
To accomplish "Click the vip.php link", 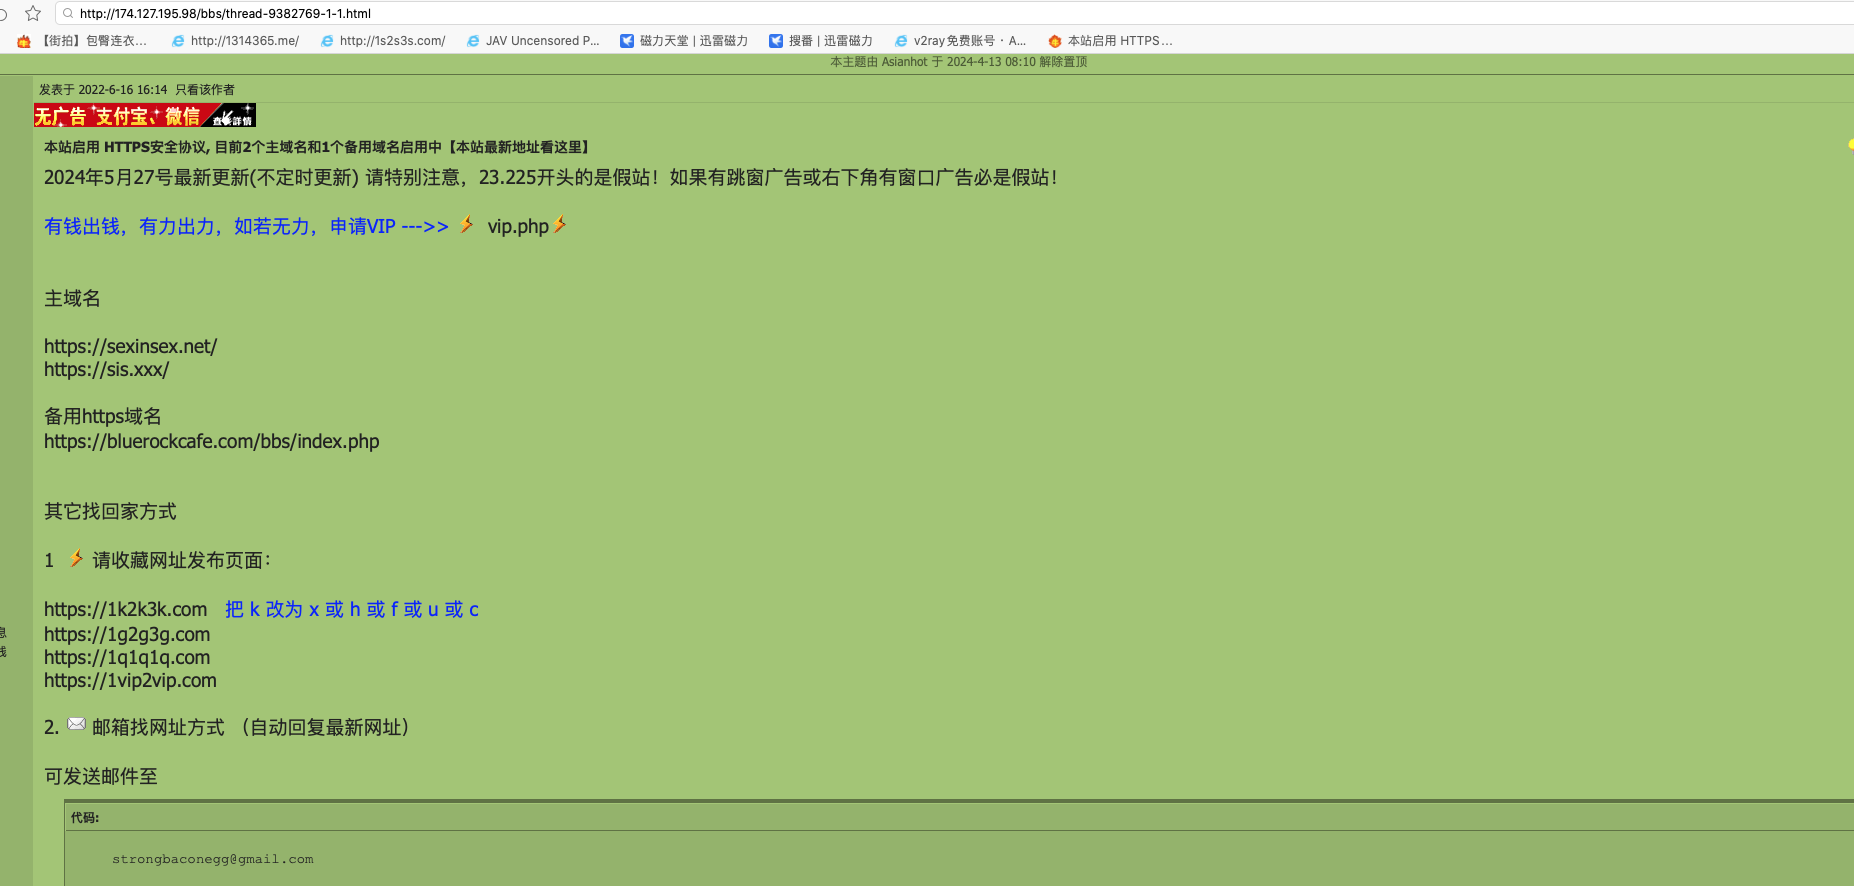I will click(x=518, y=226).
